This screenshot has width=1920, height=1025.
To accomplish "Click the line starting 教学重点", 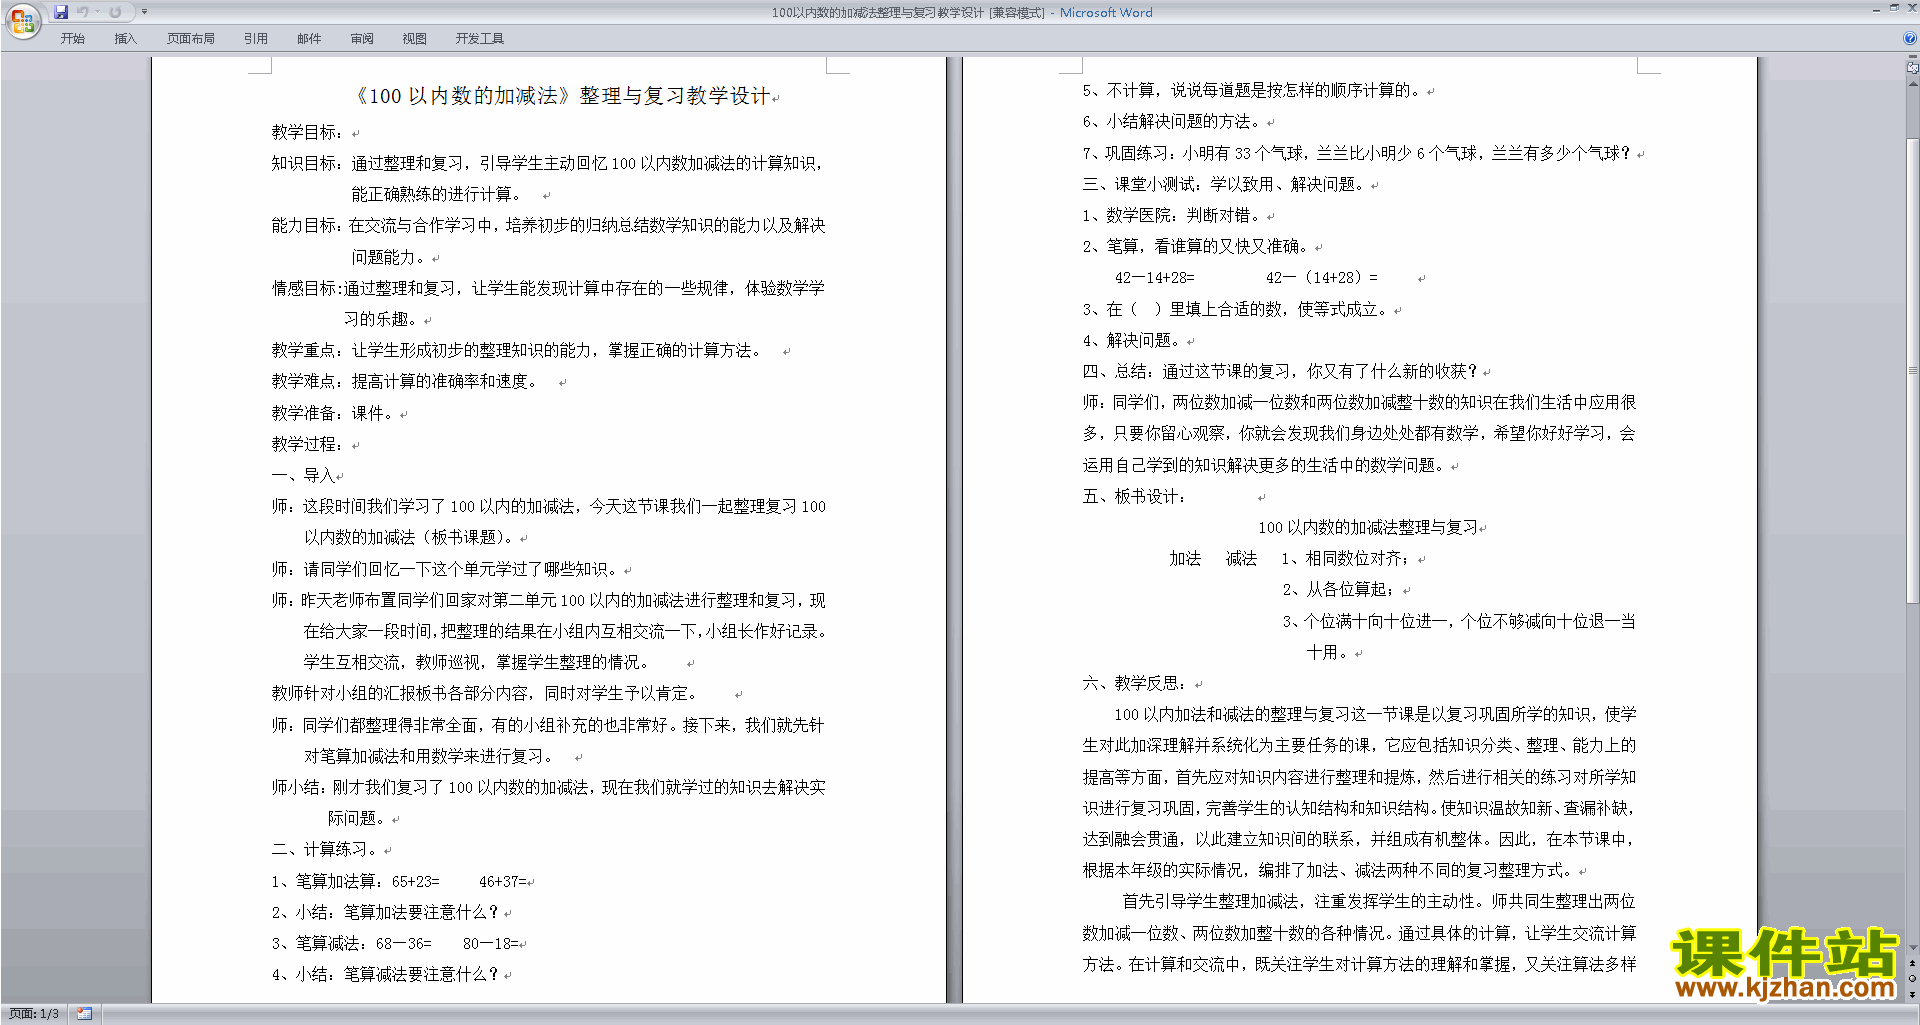I will (x=516, y=350).
